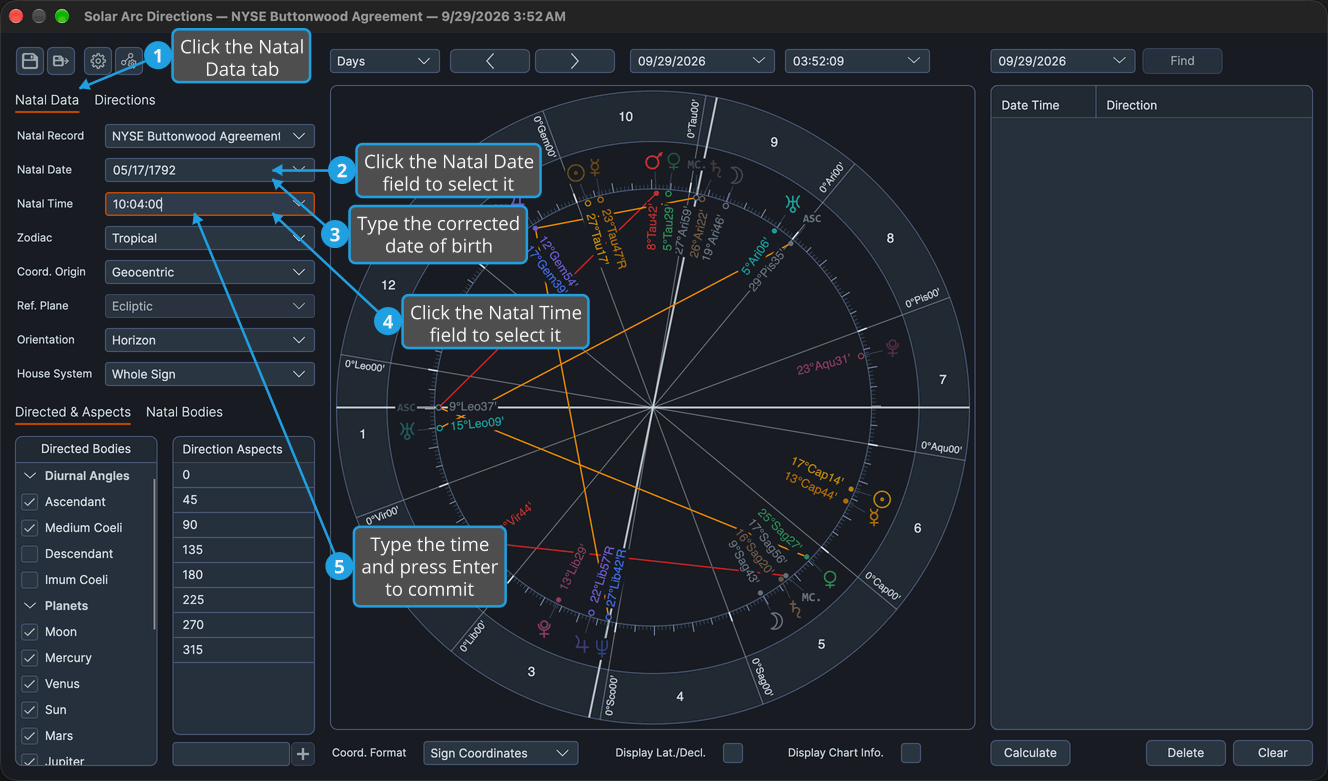This screenshot has width=1328, height=781.
Task: Enable the Descendant checkbox
Action: pos(30,554)
